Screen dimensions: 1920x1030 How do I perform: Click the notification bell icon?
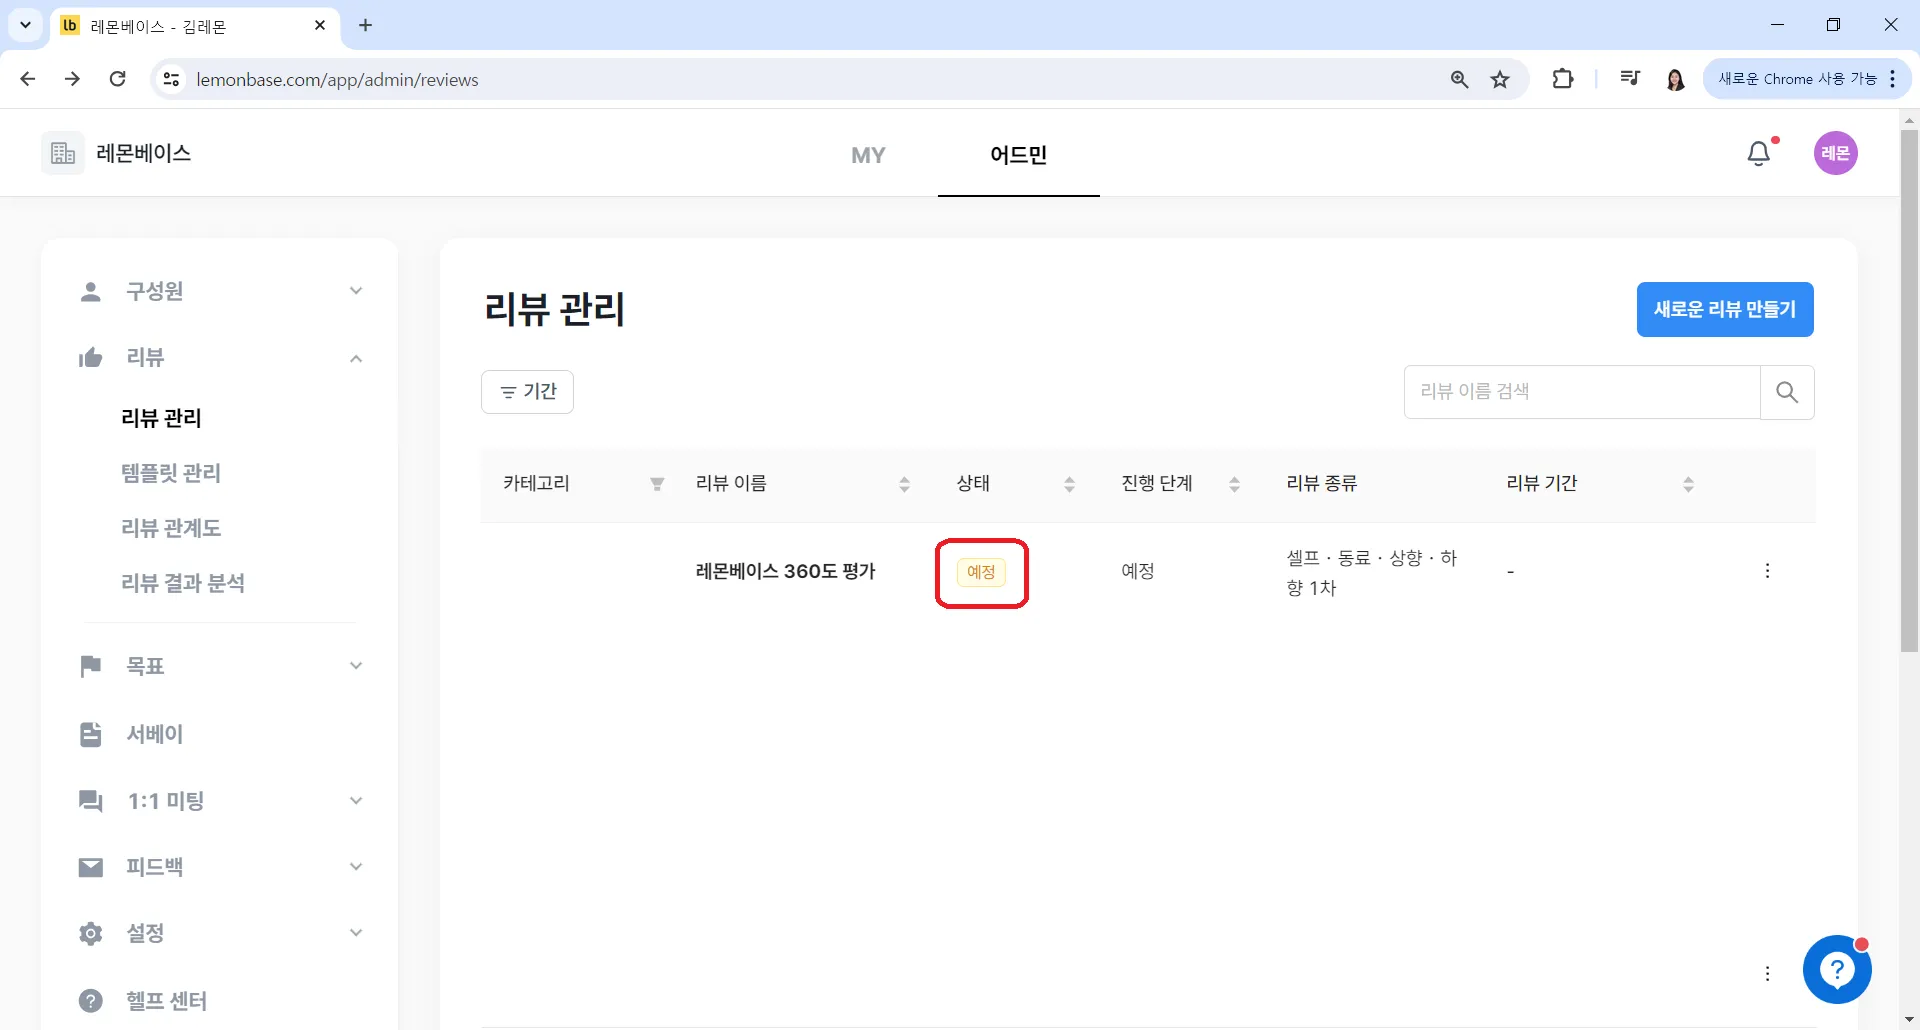1759,153
